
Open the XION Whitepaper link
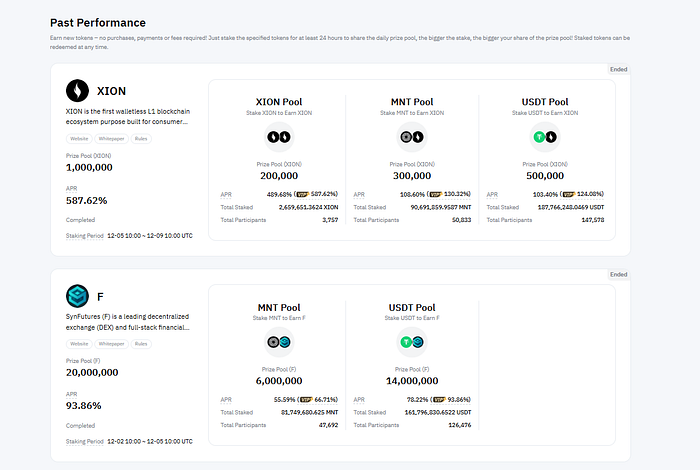click(x=112, y=139)
